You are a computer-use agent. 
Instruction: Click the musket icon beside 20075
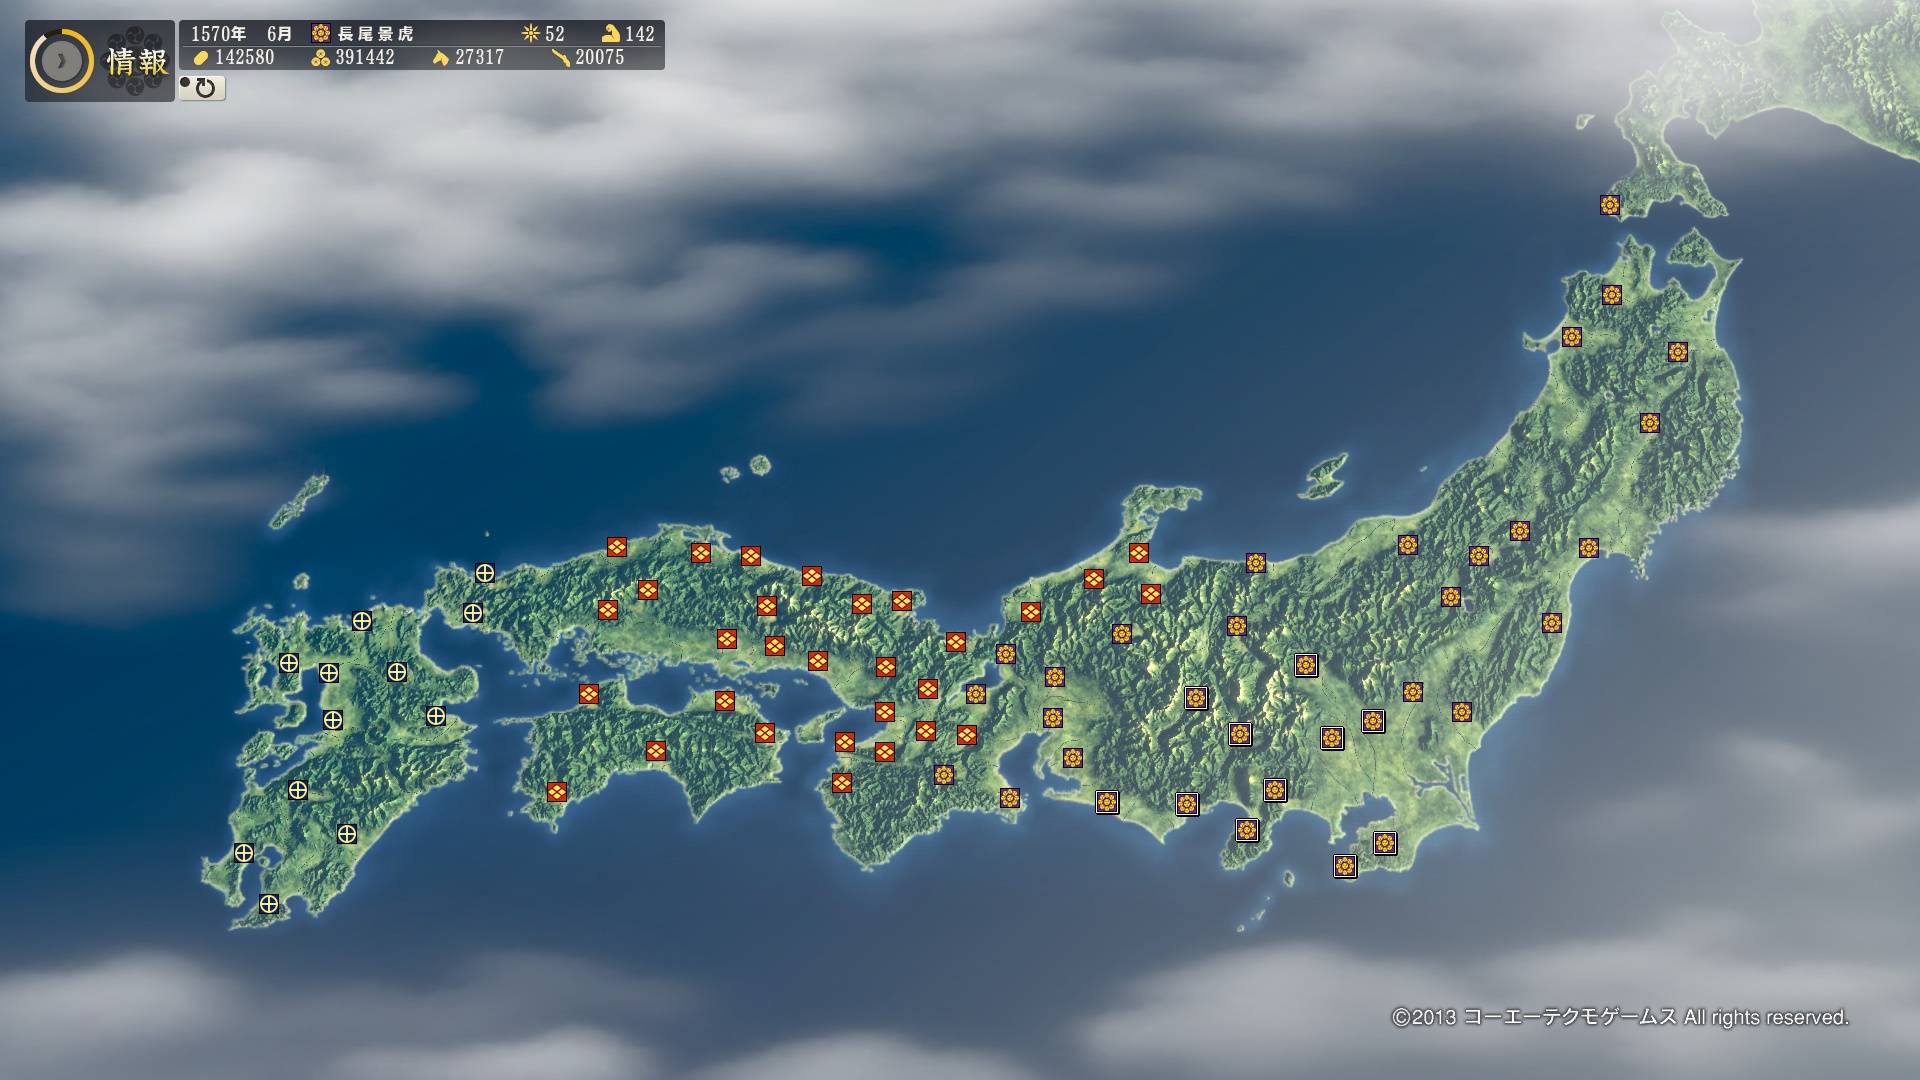560,58
